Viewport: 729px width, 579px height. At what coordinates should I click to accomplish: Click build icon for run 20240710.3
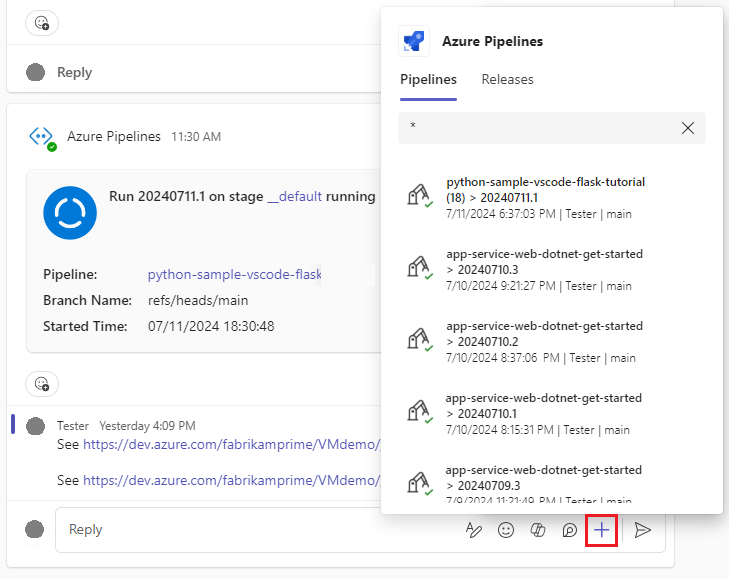click(420, 267)
